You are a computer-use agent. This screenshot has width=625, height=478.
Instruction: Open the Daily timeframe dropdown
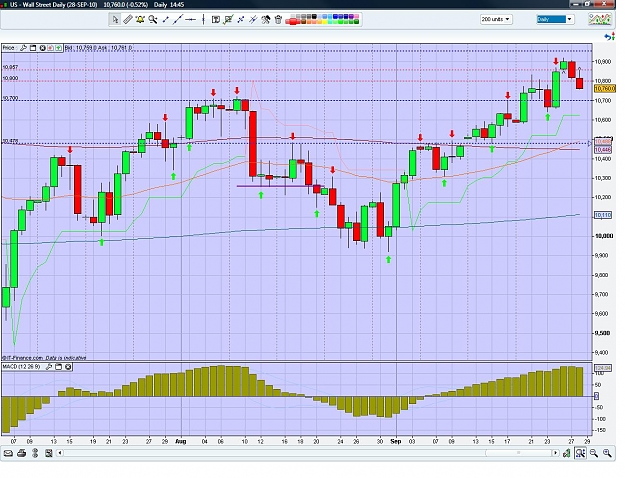[x=555, y=19]
